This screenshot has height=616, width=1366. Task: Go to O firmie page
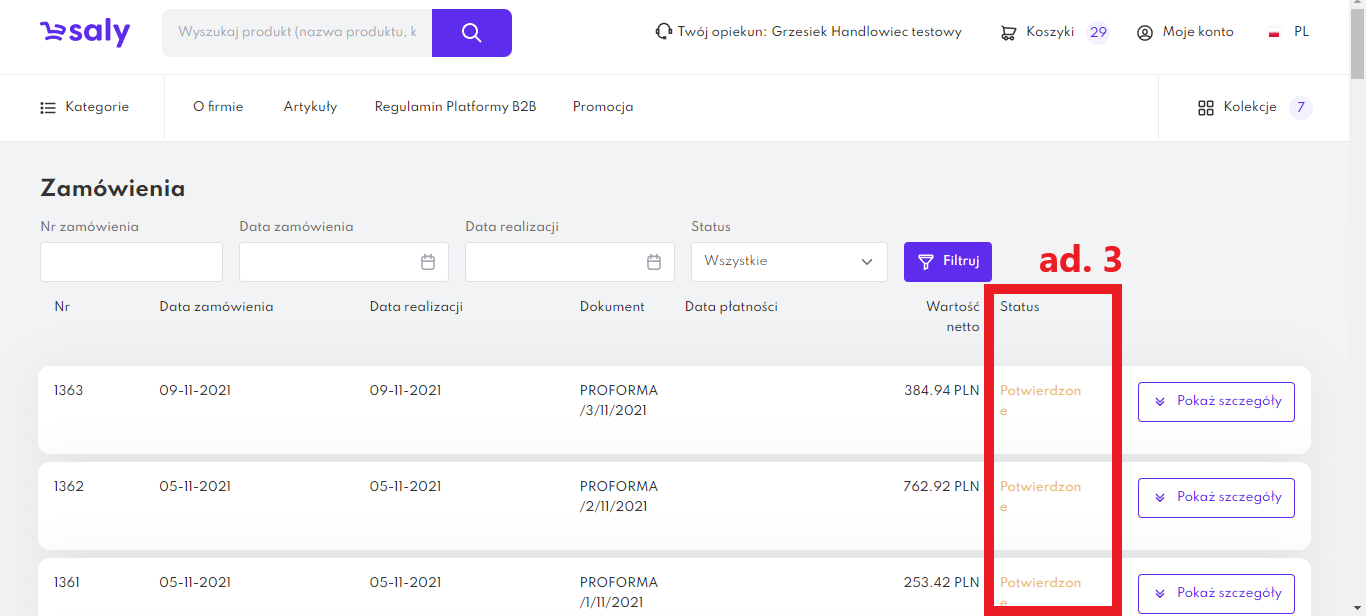pyautogui.click(x=218, y=107)
